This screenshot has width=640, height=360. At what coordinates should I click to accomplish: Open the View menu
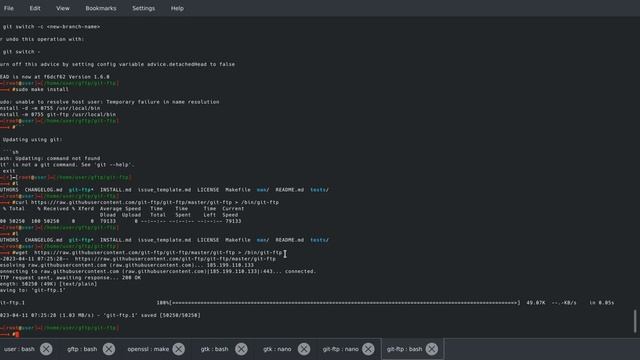pos(62,8)
